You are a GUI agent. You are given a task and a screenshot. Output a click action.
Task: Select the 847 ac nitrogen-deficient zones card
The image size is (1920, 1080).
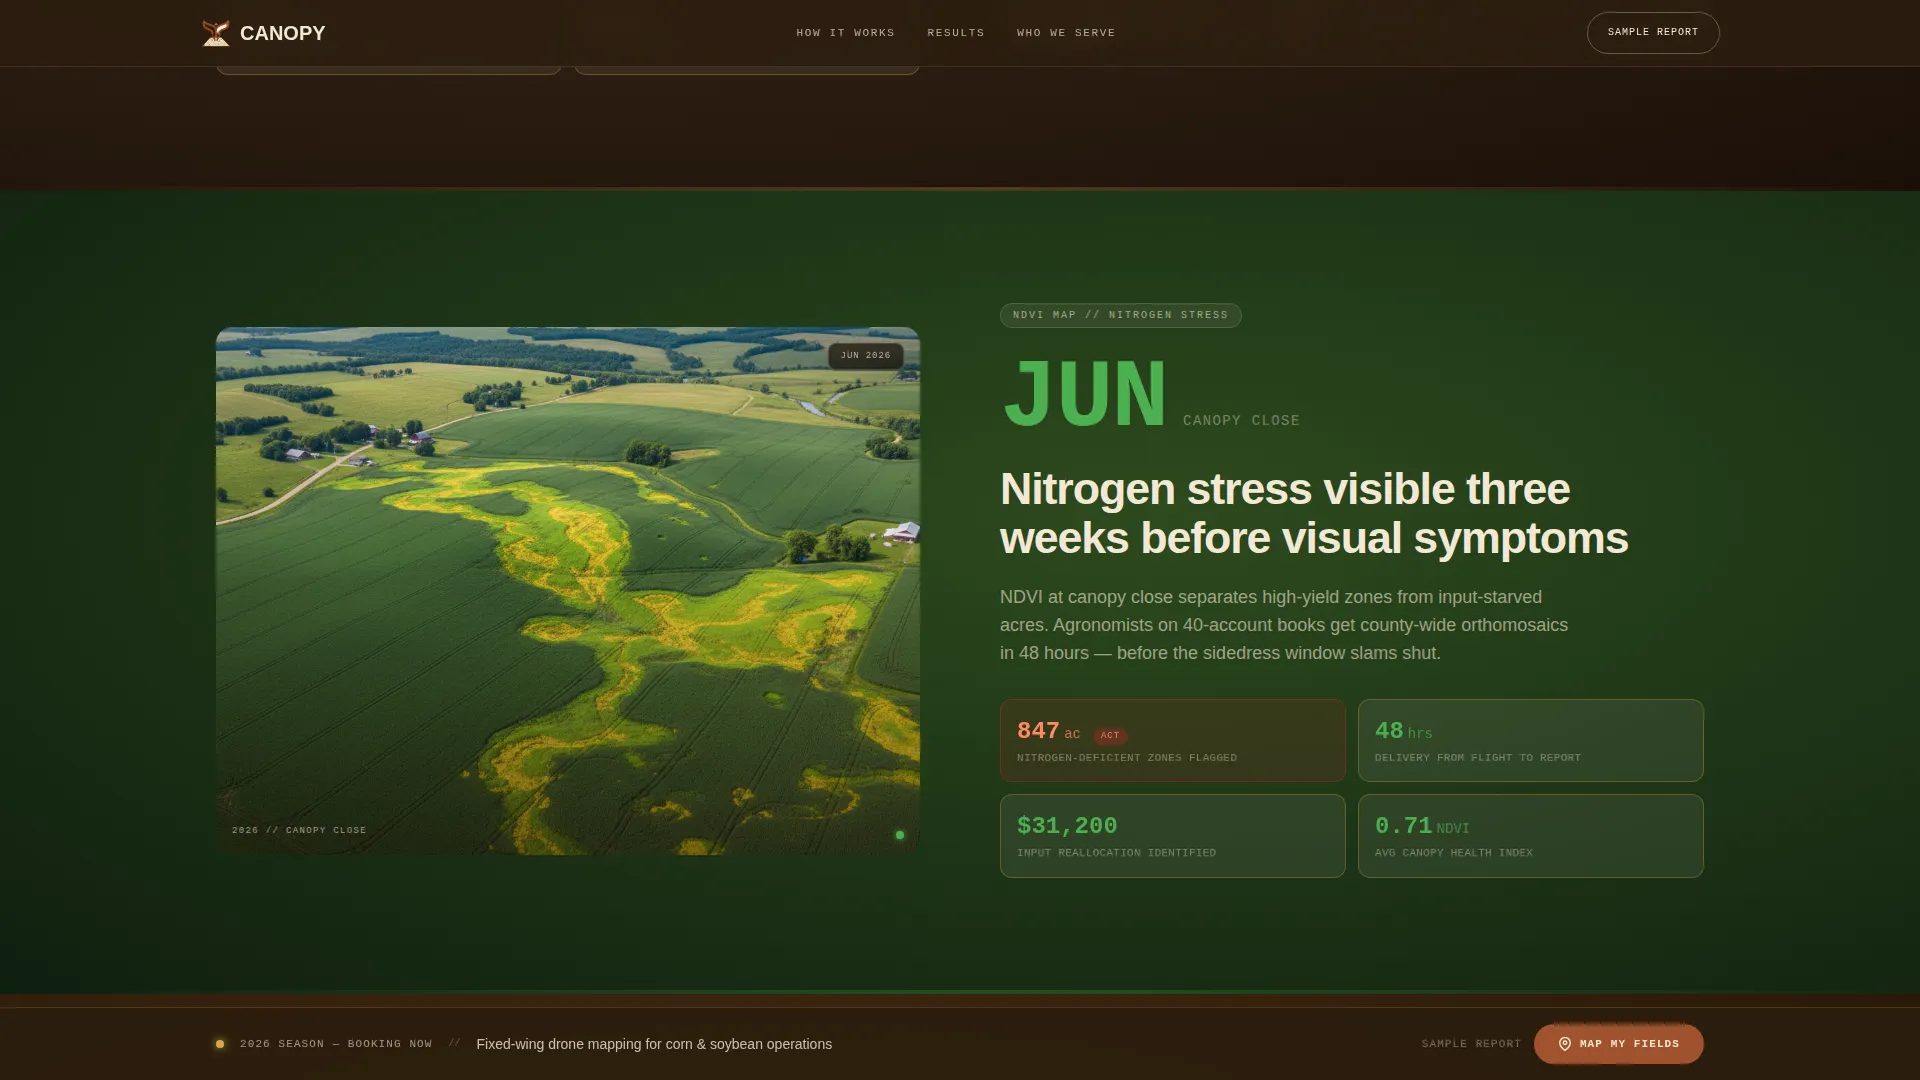coord(1172,740)
